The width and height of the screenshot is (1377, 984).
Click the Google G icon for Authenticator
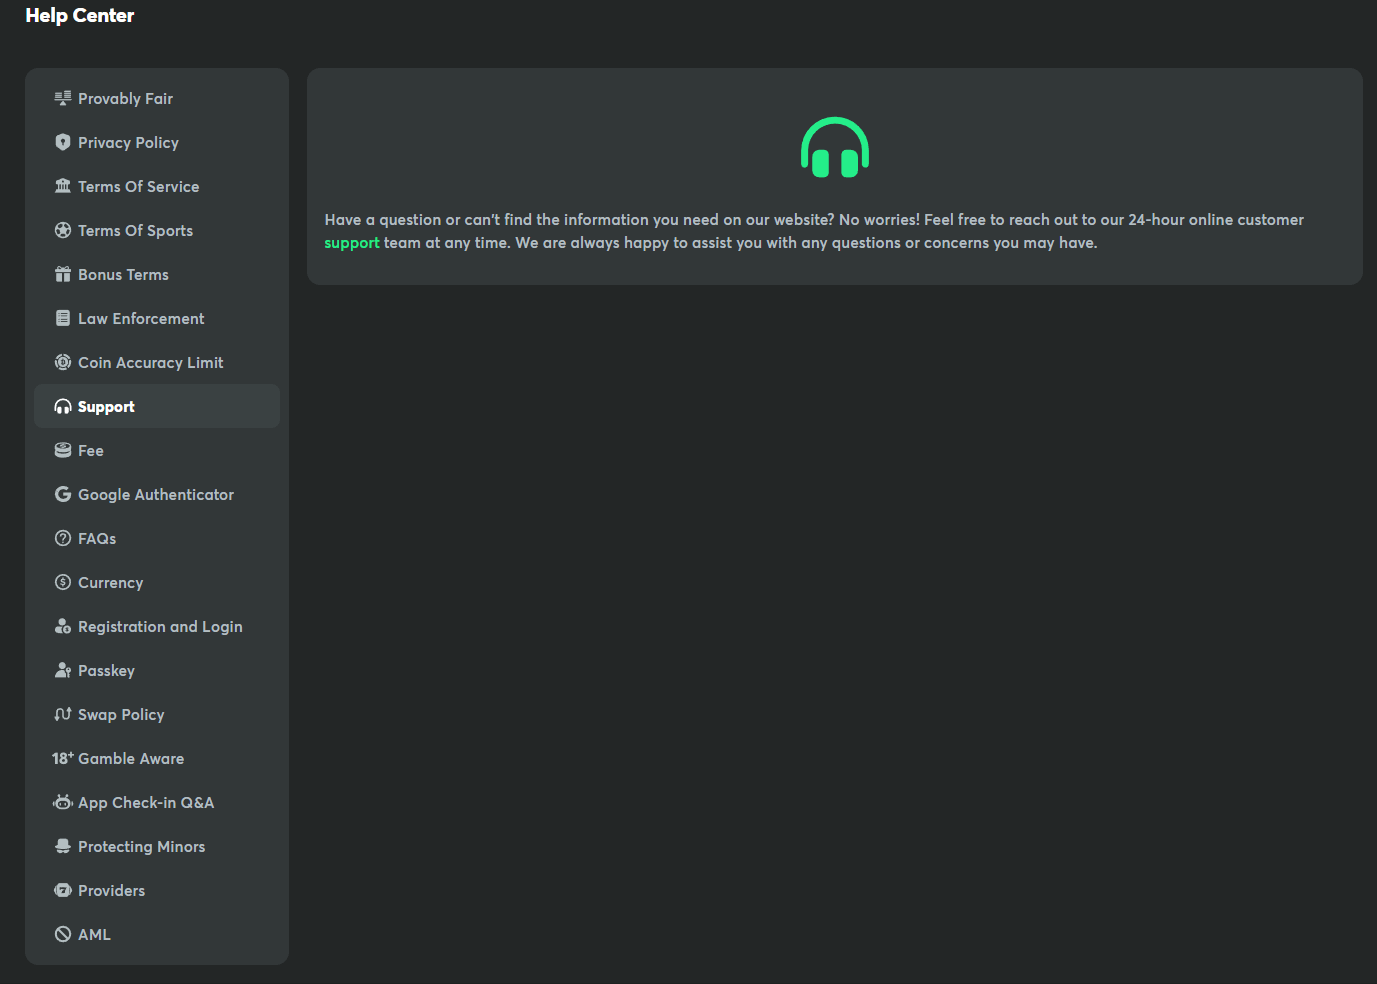(63, 494)
